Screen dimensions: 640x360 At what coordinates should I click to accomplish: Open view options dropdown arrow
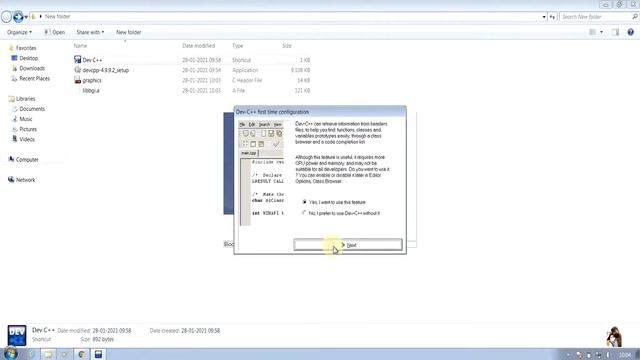pos(601,32)
